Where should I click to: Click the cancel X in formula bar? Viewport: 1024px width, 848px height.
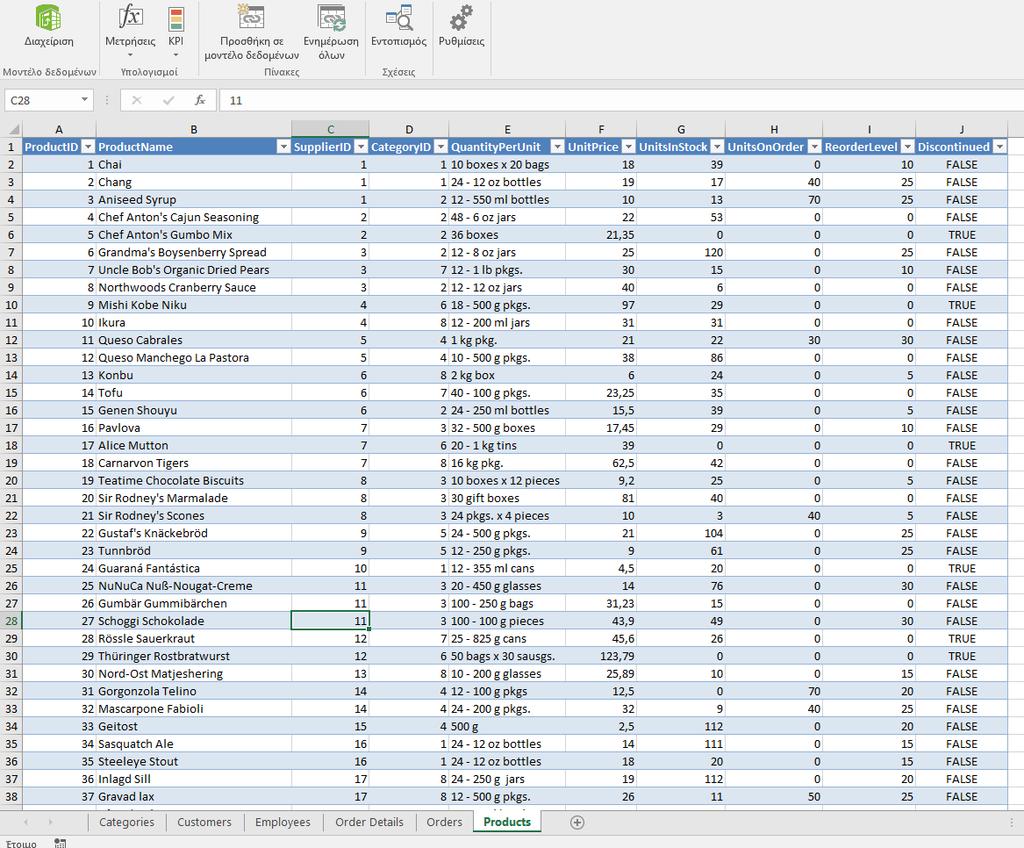click(x=136, y=100)
